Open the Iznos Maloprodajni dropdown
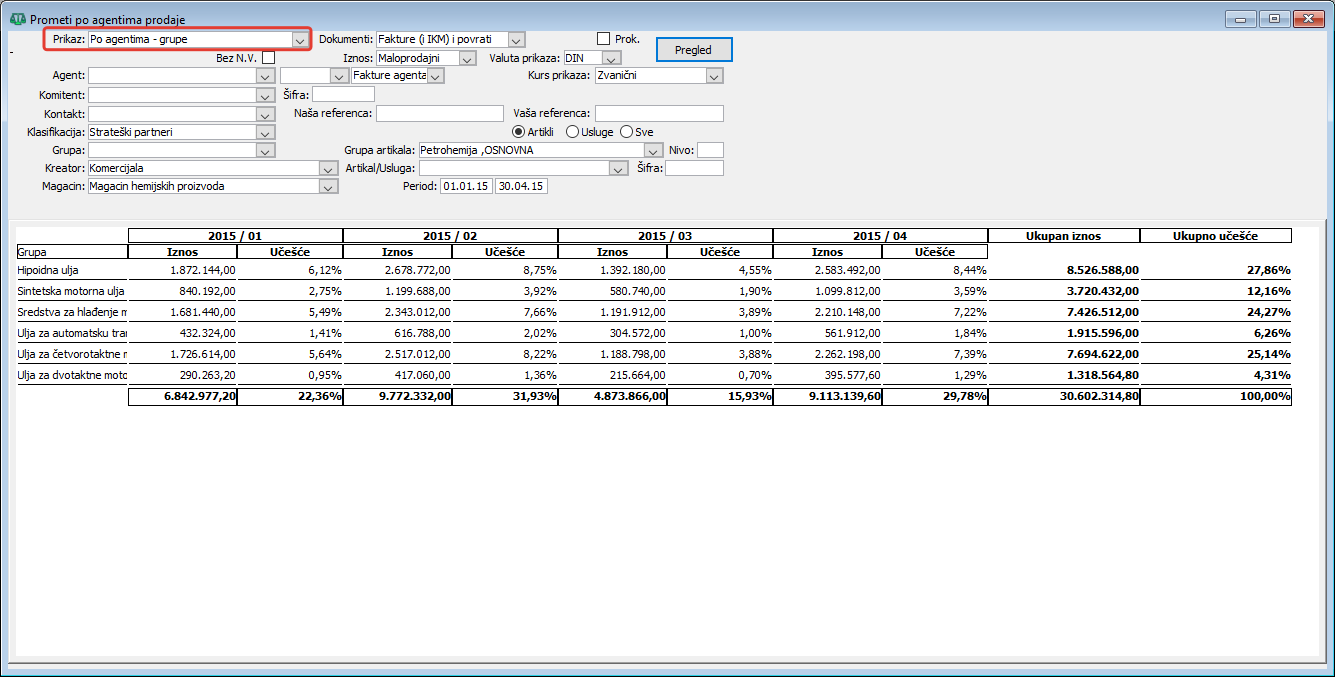This screenshot has width=1335, height=677. point(467,59)
